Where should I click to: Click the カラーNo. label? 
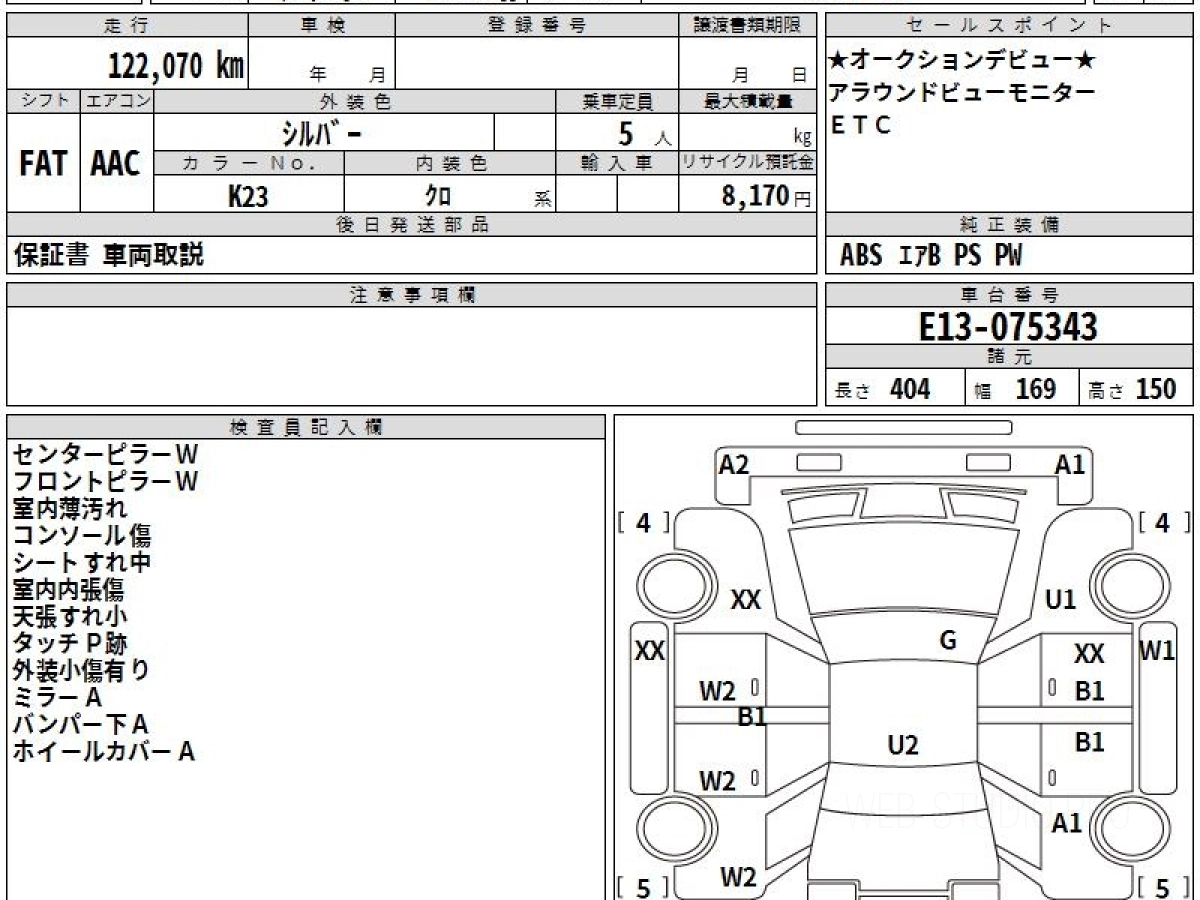249,163
